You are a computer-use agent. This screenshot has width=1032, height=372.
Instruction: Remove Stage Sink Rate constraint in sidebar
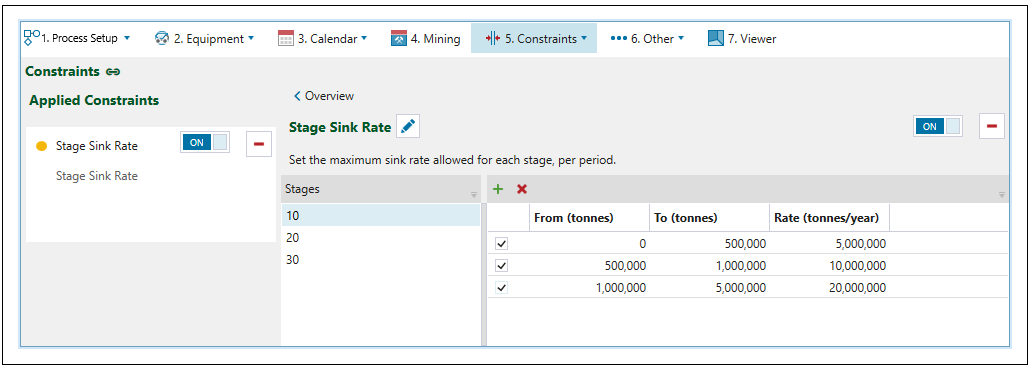259,144
